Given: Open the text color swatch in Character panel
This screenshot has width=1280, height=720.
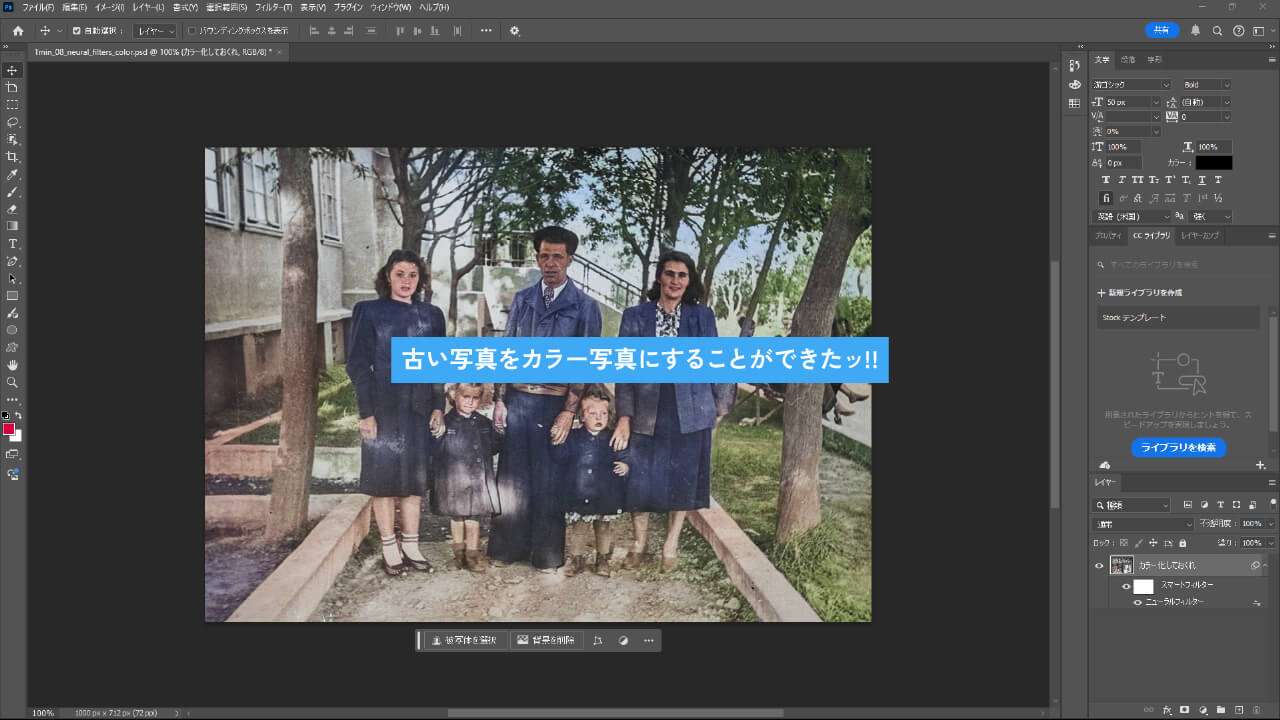Looking at the screenshot, I should coord(1214,162).
